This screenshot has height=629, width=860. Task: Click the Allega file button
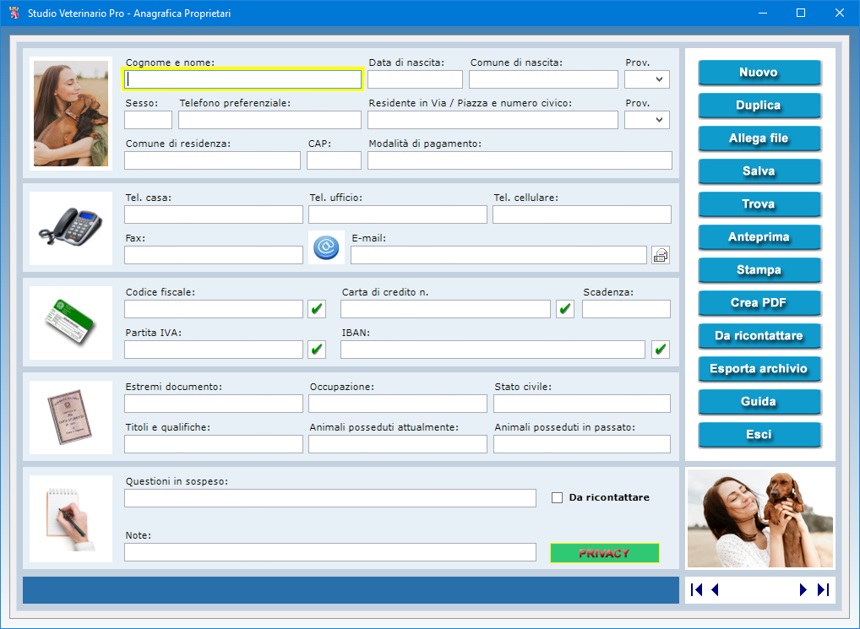click(759, 138)
